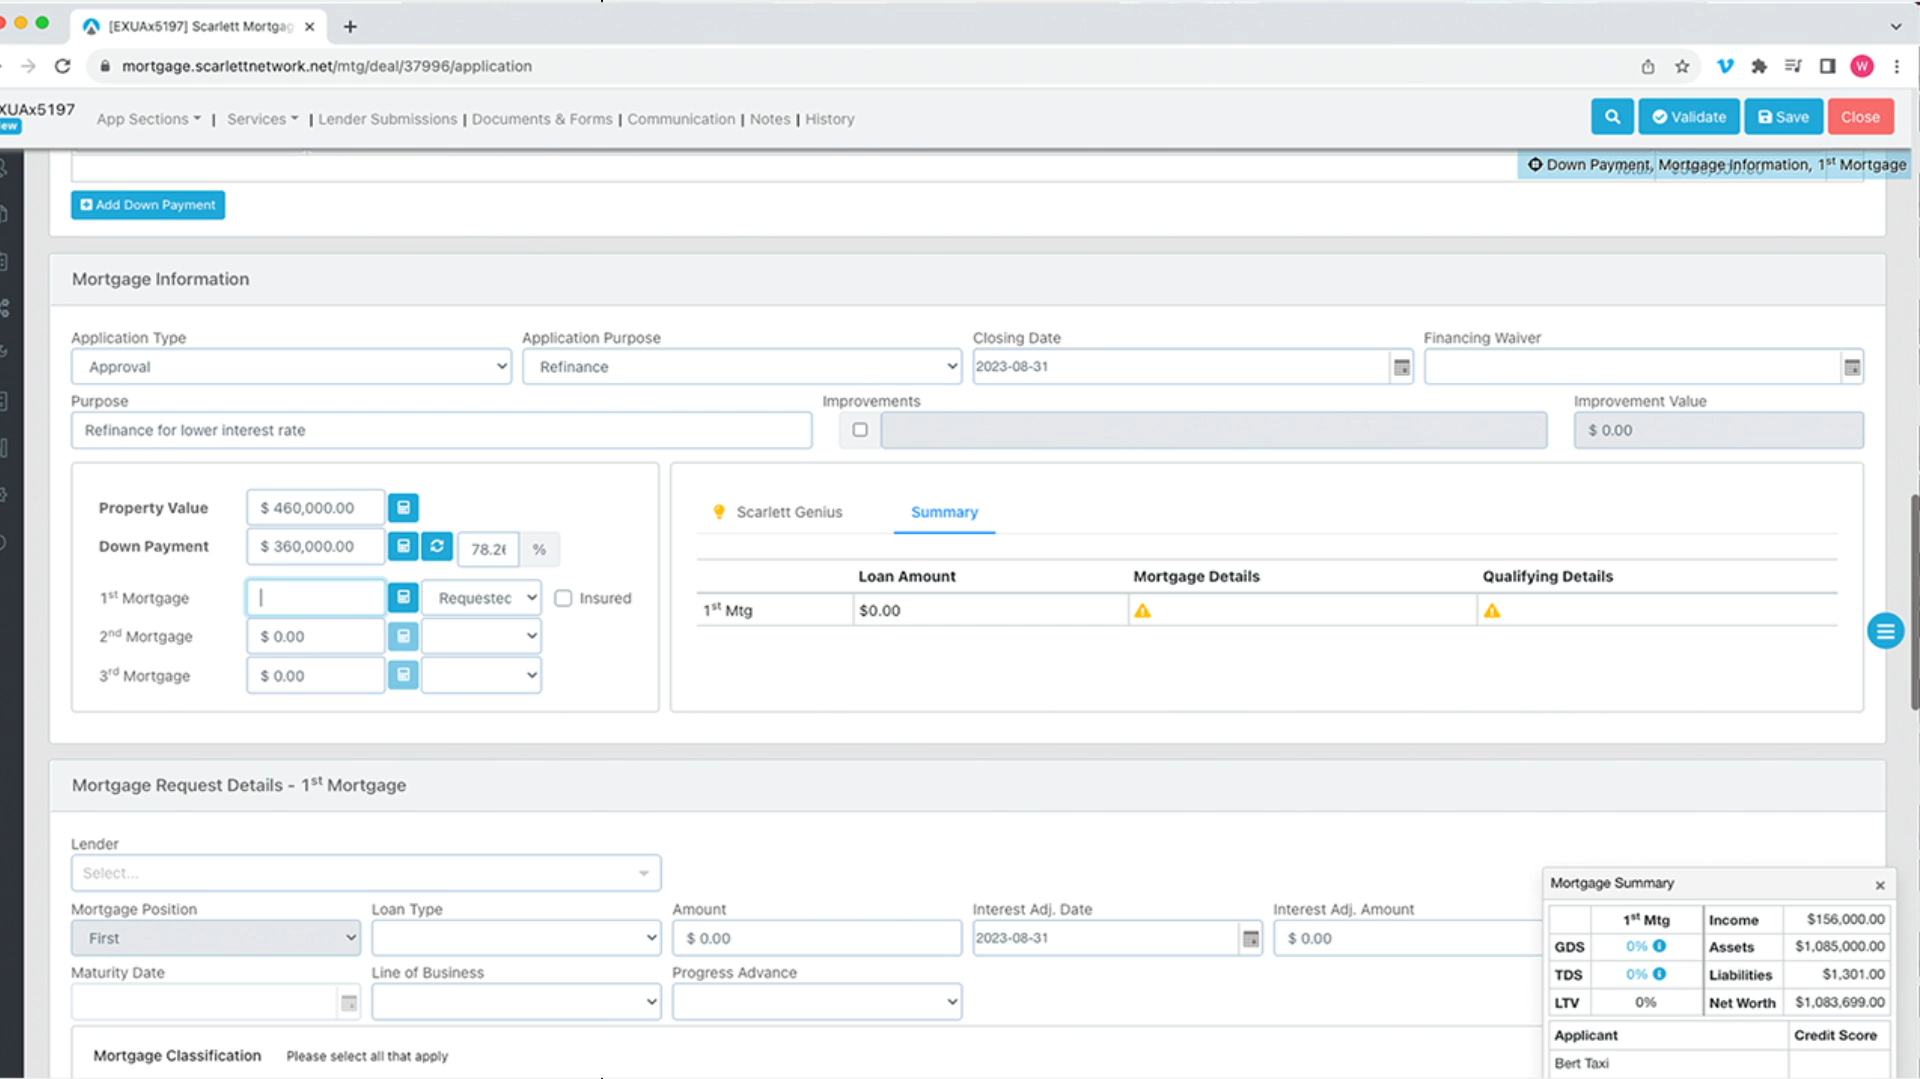The height and width of the screenshot is (1079, 1920).
Task: Open calculator icon for 1st Mortgage
Action: click(x=403, y=598)
